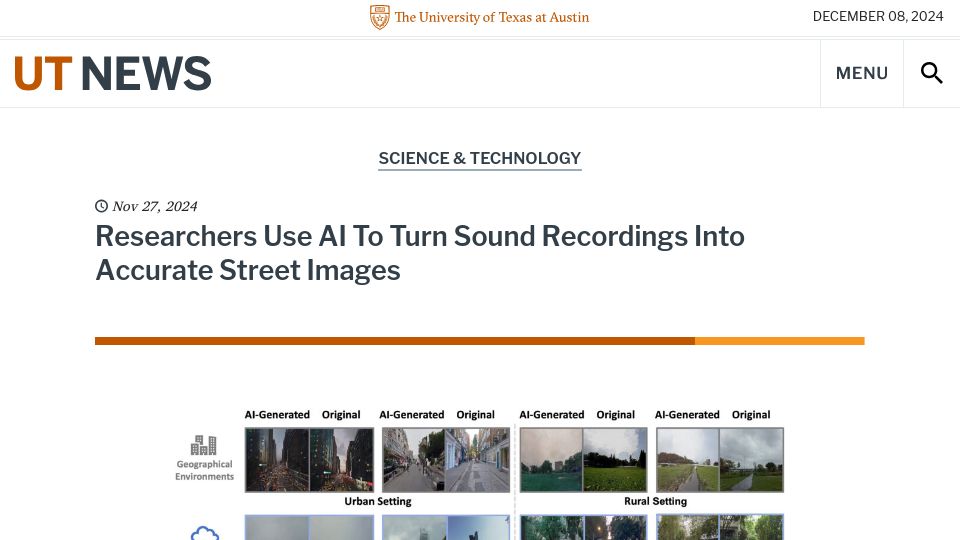This screenshot has width=960, height=540.
Task: Click the DECEMBER 08, 2024 header date
Action: click(x=878, y=17)
